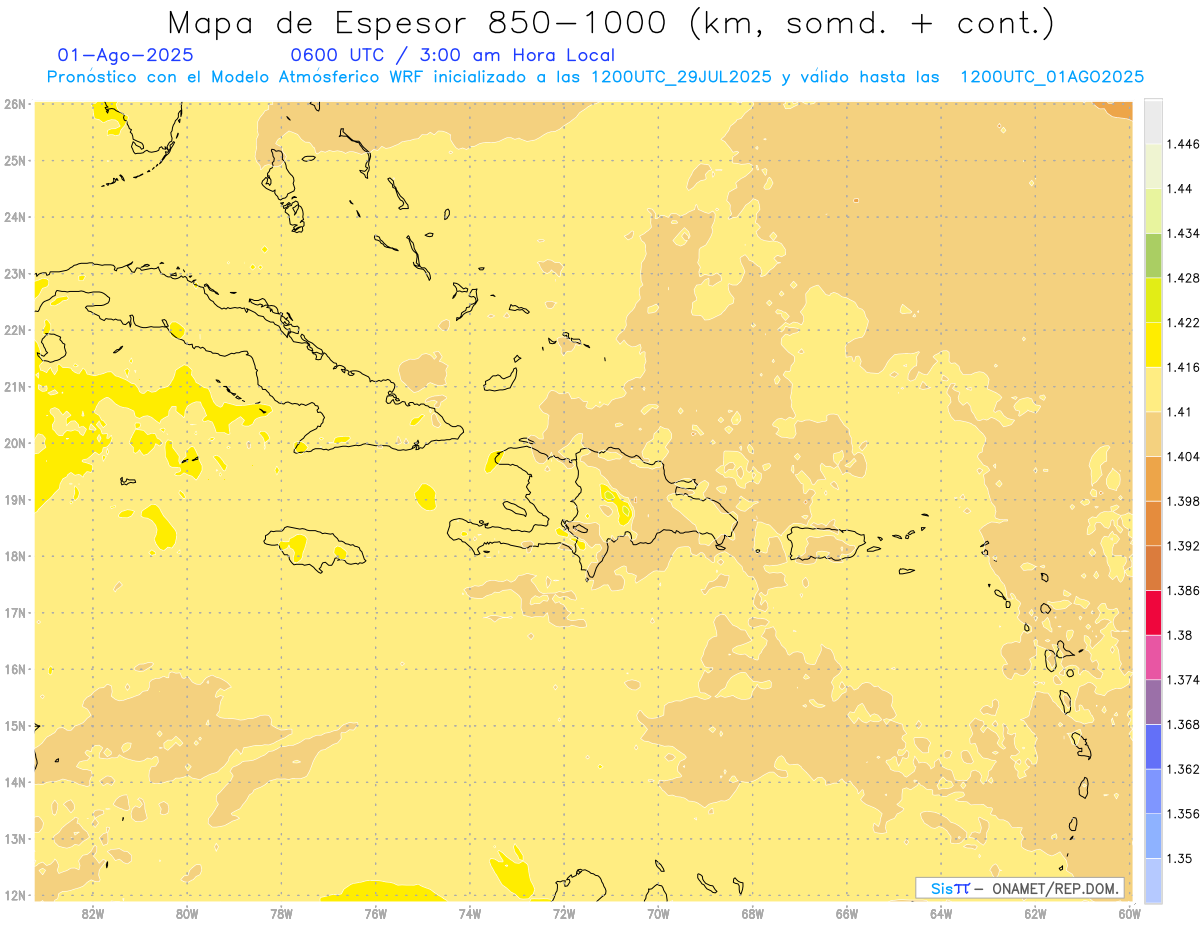Click the 80W longitude label
The width and height of the screenshot is (1200, 927).
(x=186, y=913)
